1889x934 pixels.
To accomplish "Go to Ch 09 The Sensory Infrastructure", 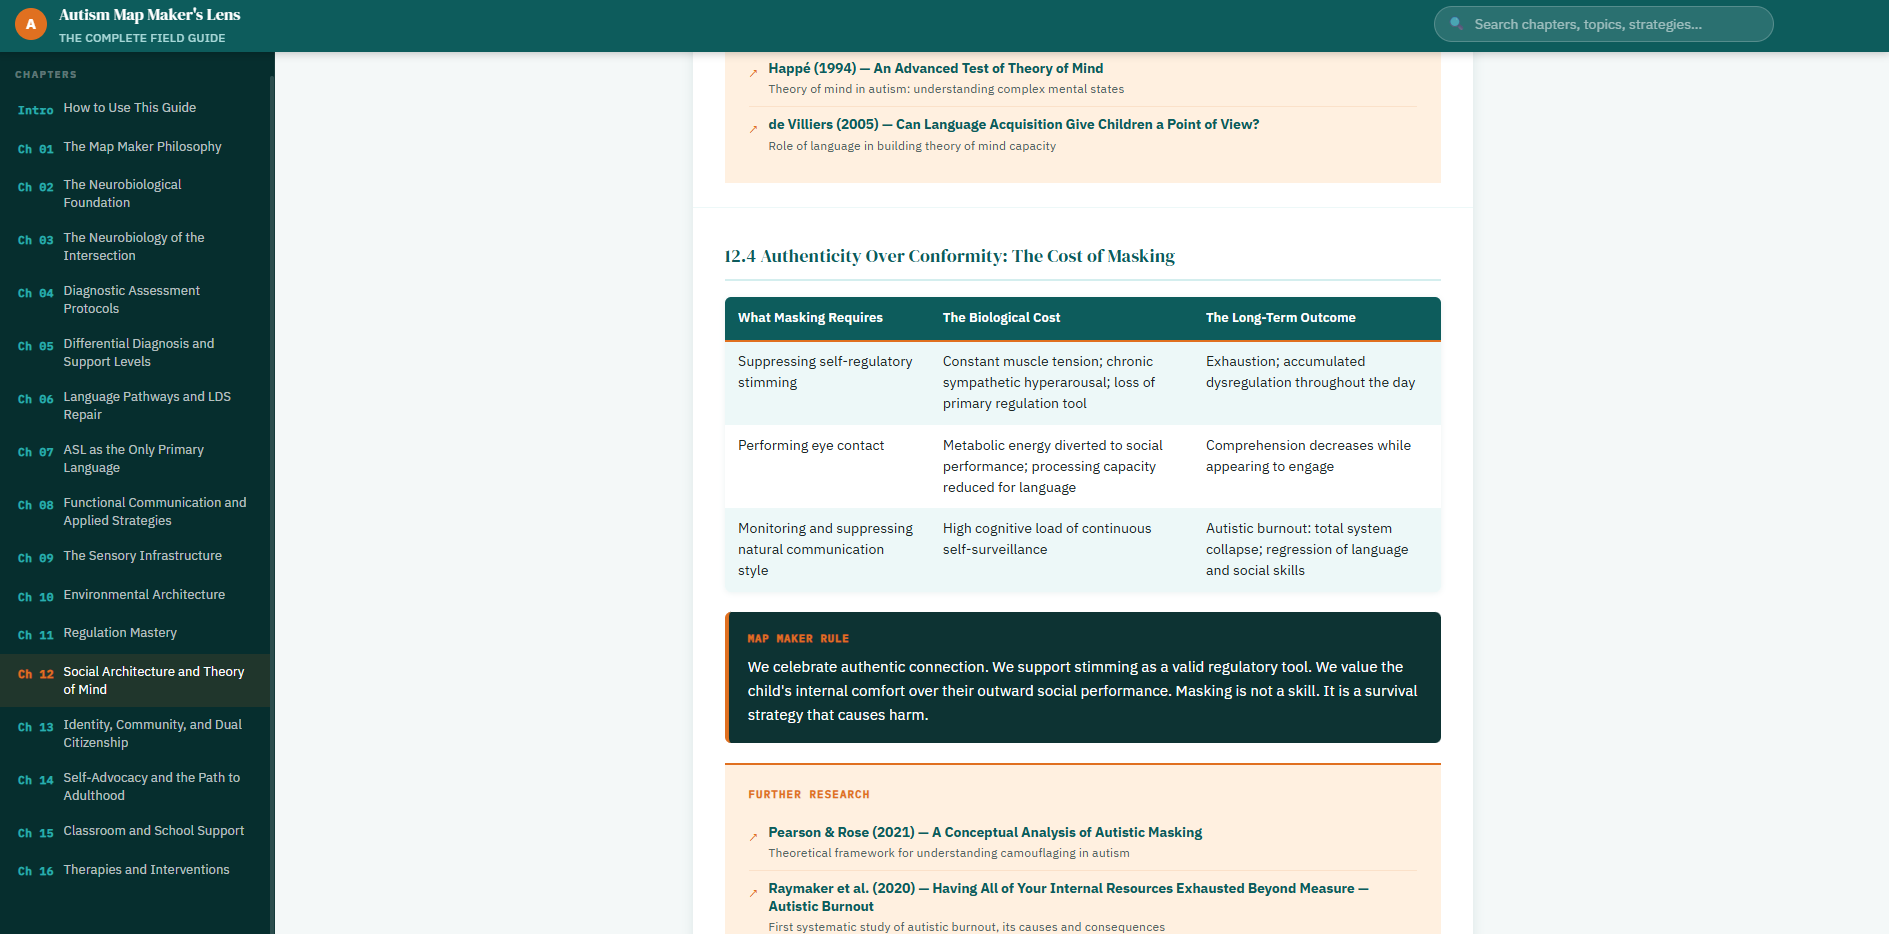I will coord(135,556).
